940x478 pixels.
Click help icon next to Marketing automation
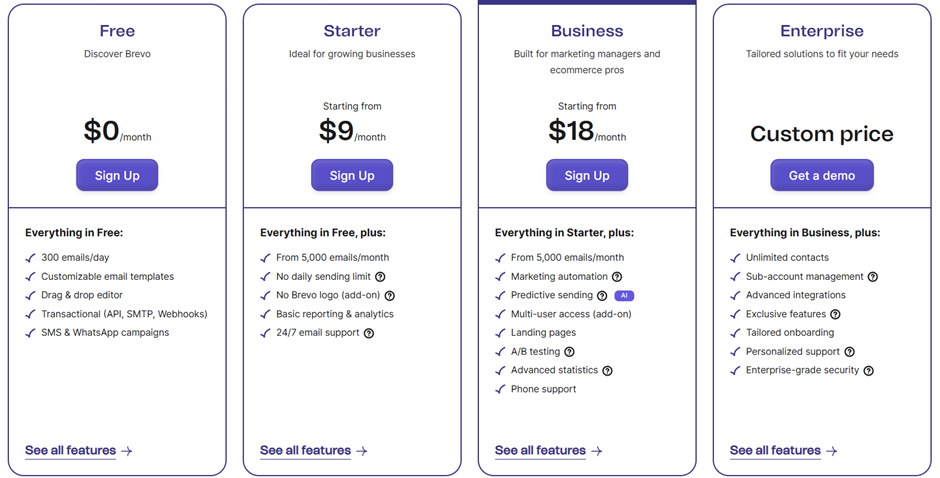617,277
